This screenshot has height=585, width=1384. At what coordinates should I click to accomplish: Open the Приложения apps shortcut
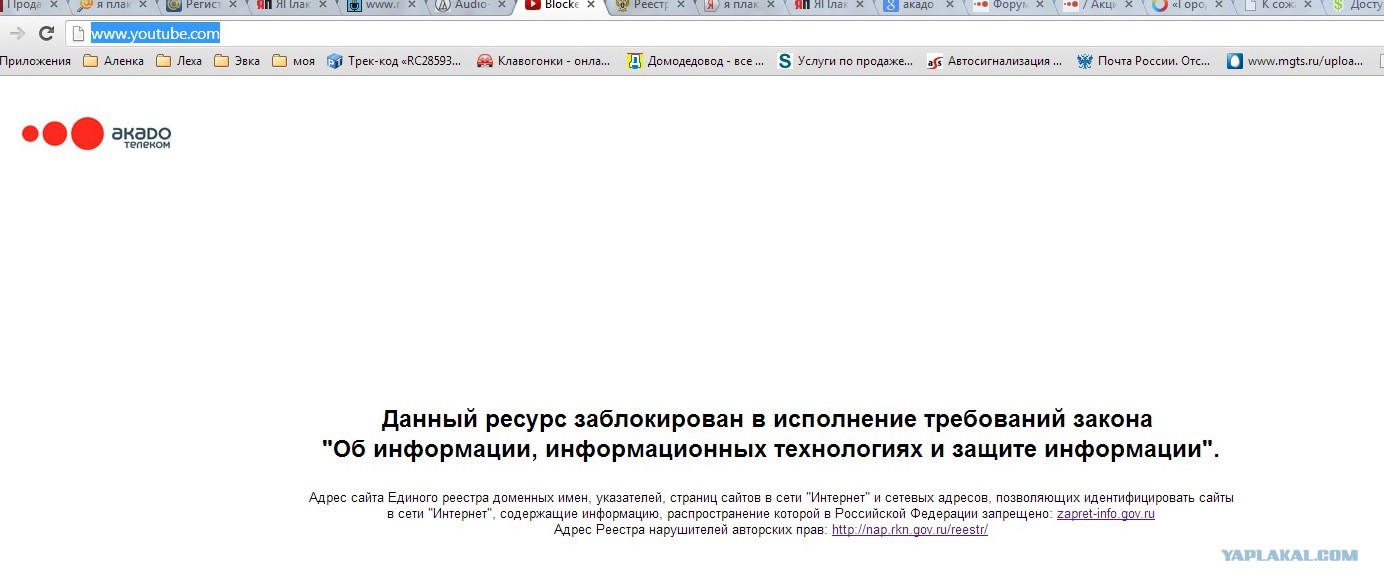coord(36,61)
